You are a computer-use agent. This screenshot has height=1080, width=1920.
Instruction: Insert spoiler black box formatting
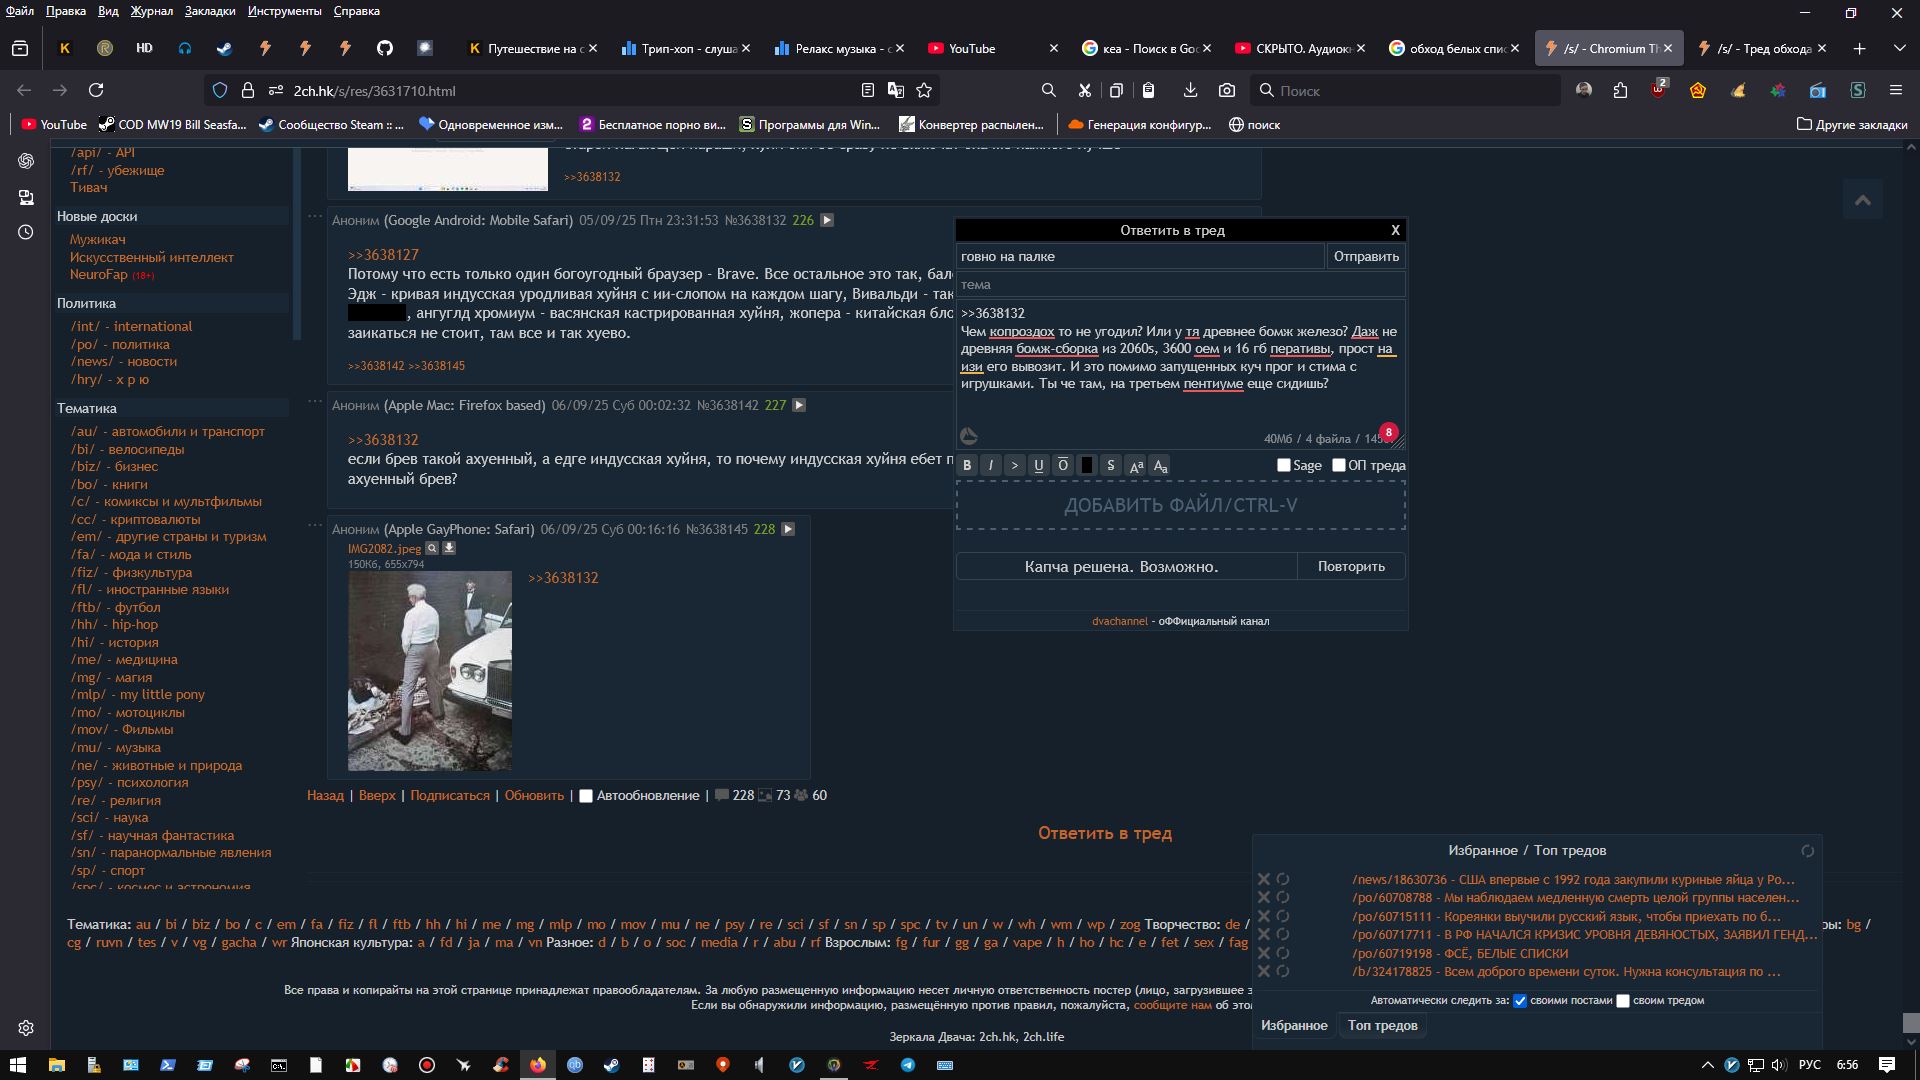[1087, 466]
